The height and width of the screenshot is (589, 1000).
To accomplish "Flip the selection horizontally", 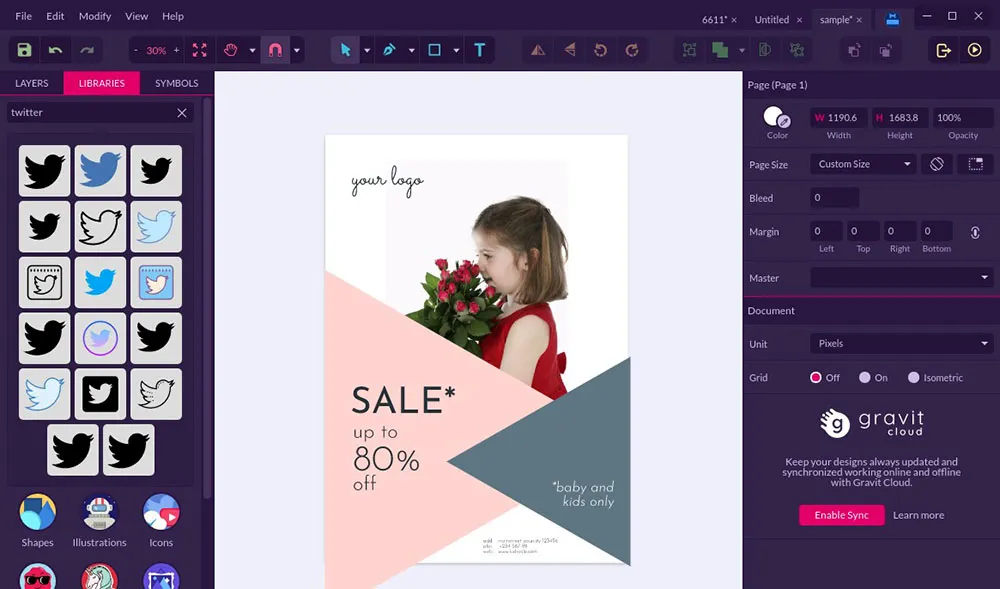I will [538, 50].
